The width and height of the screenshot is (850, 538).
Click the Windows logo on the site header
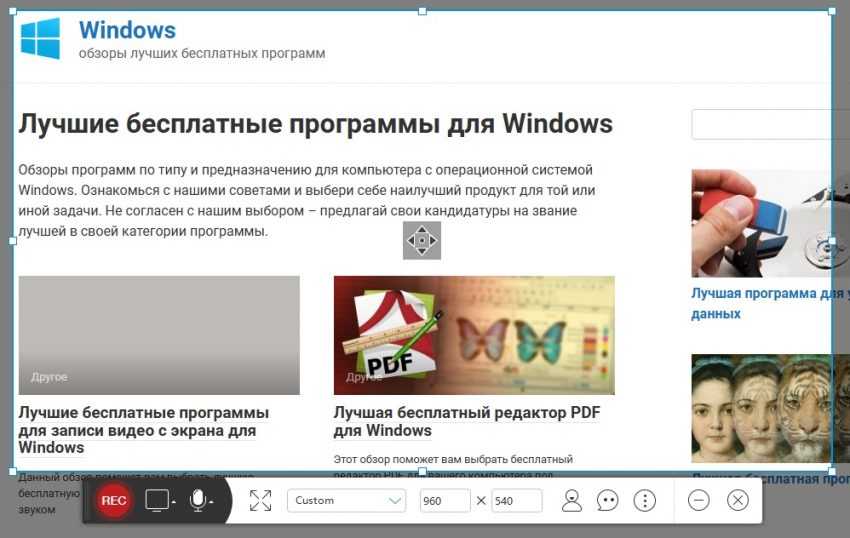tap(41, 38)
